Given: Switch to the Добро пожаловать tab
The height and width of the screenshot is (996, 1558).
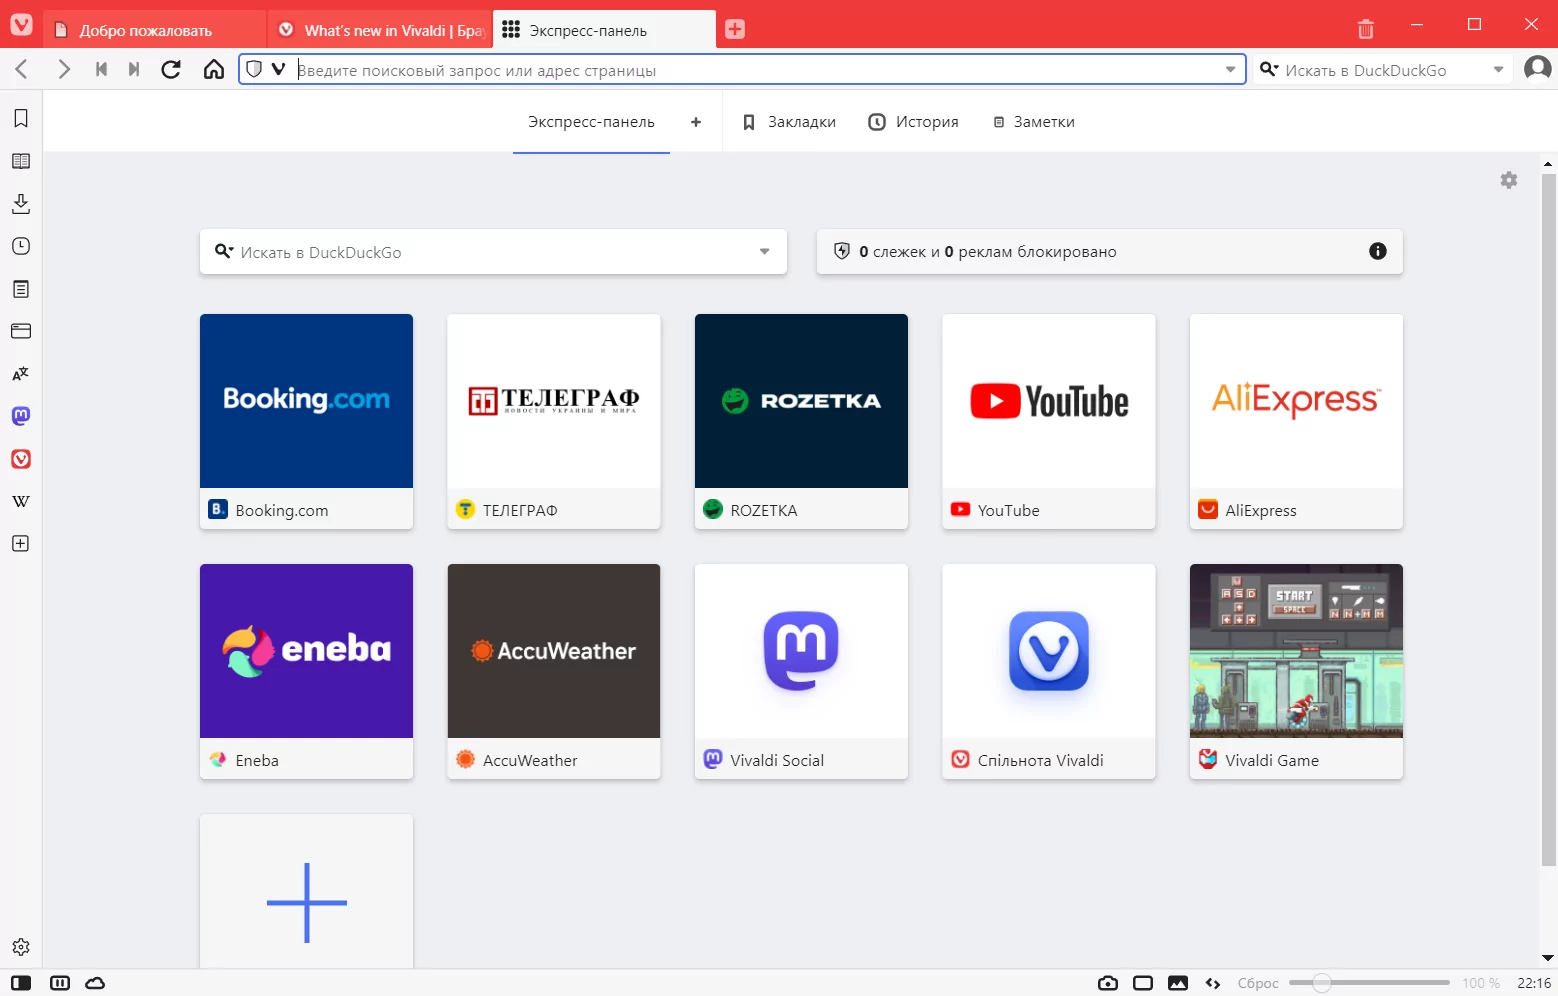Looking at the screenshot, I should pos(154,30).
